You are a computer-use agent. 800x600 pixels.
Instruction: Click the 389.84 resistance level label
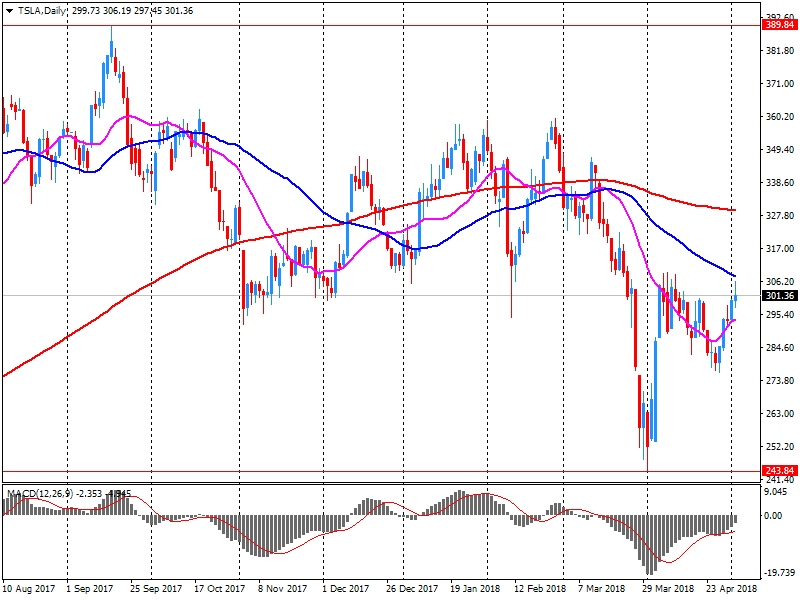(x=778, y=26)
